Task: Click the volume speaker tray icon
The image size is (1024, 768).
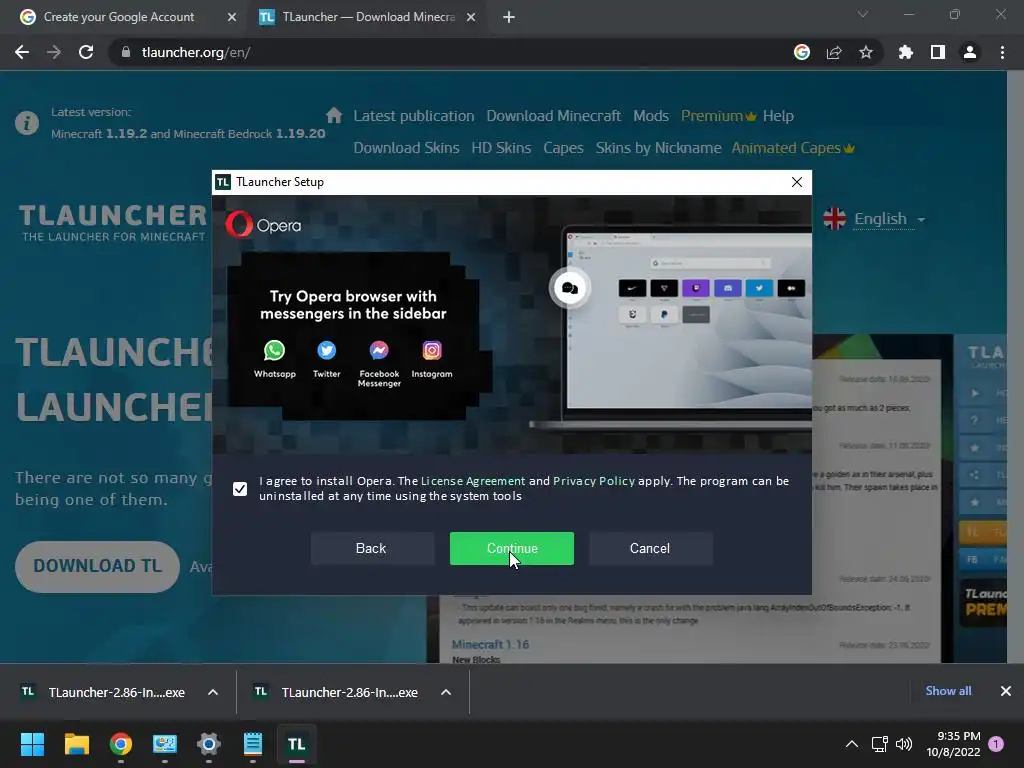Action: pos(904,744)
